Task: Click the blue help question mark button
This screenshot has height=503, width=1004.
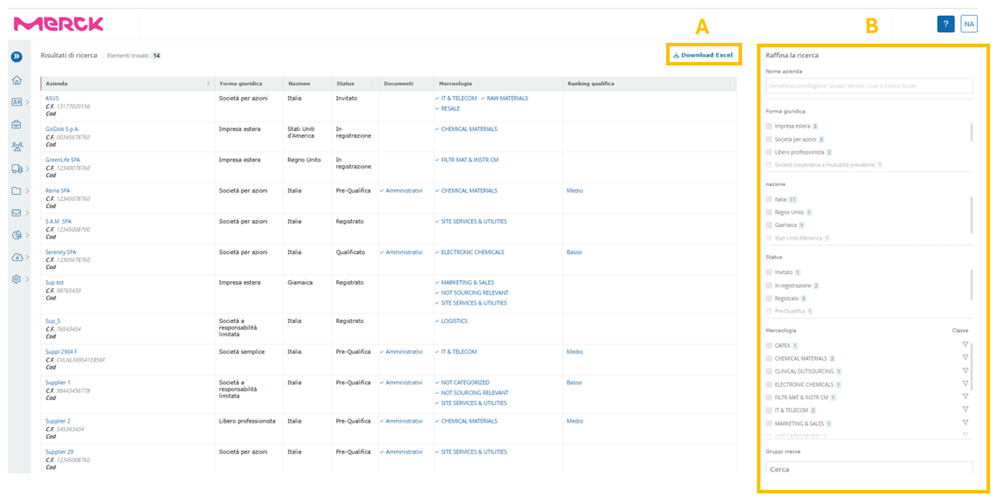Action: click(946, 24)
